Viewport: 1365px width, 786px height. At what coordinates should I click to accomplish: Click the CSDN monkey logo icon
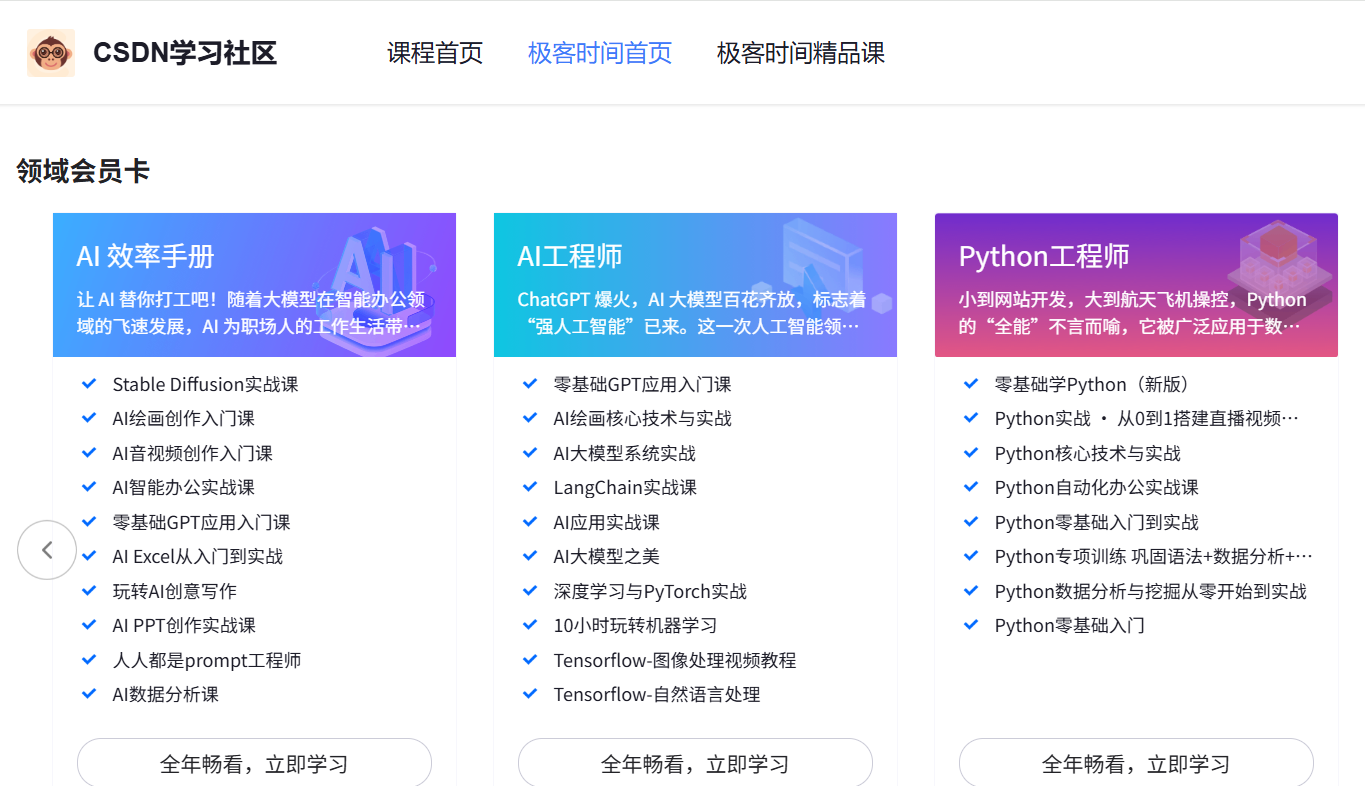[51, 53]
